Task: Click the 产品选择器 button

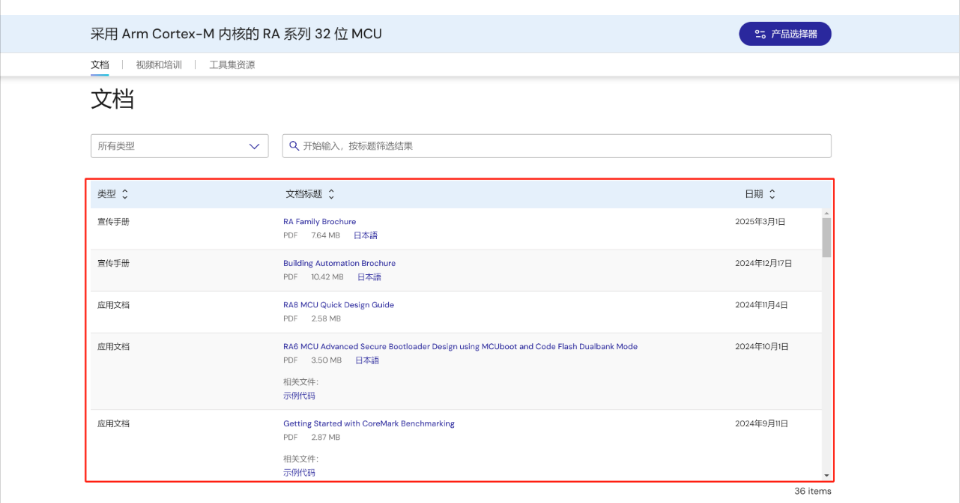Action: (785, 34)
